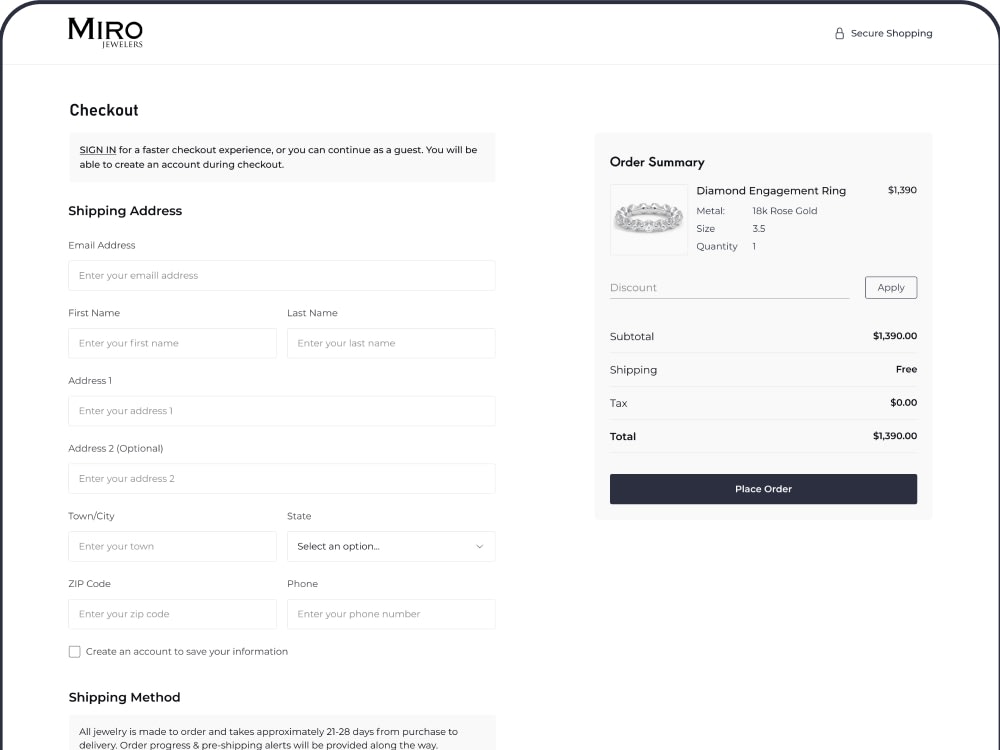Image resolution: width=1000 pixels, height=750 pixels.
Task: Select the Address 1 field
Action: point(282,411)
